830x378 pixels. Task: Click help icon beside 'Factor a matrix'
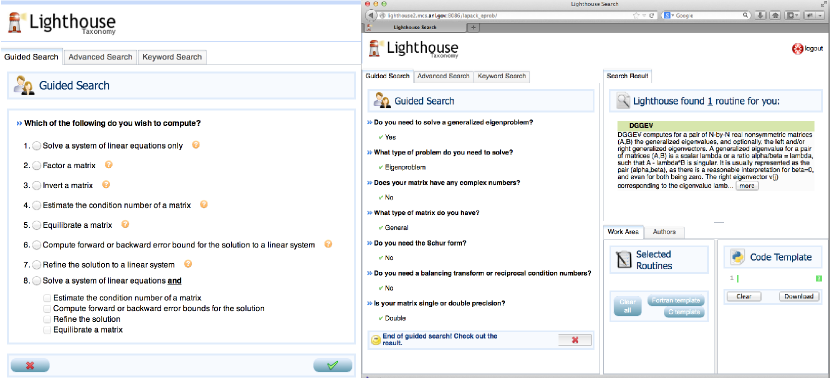(109, 165)
